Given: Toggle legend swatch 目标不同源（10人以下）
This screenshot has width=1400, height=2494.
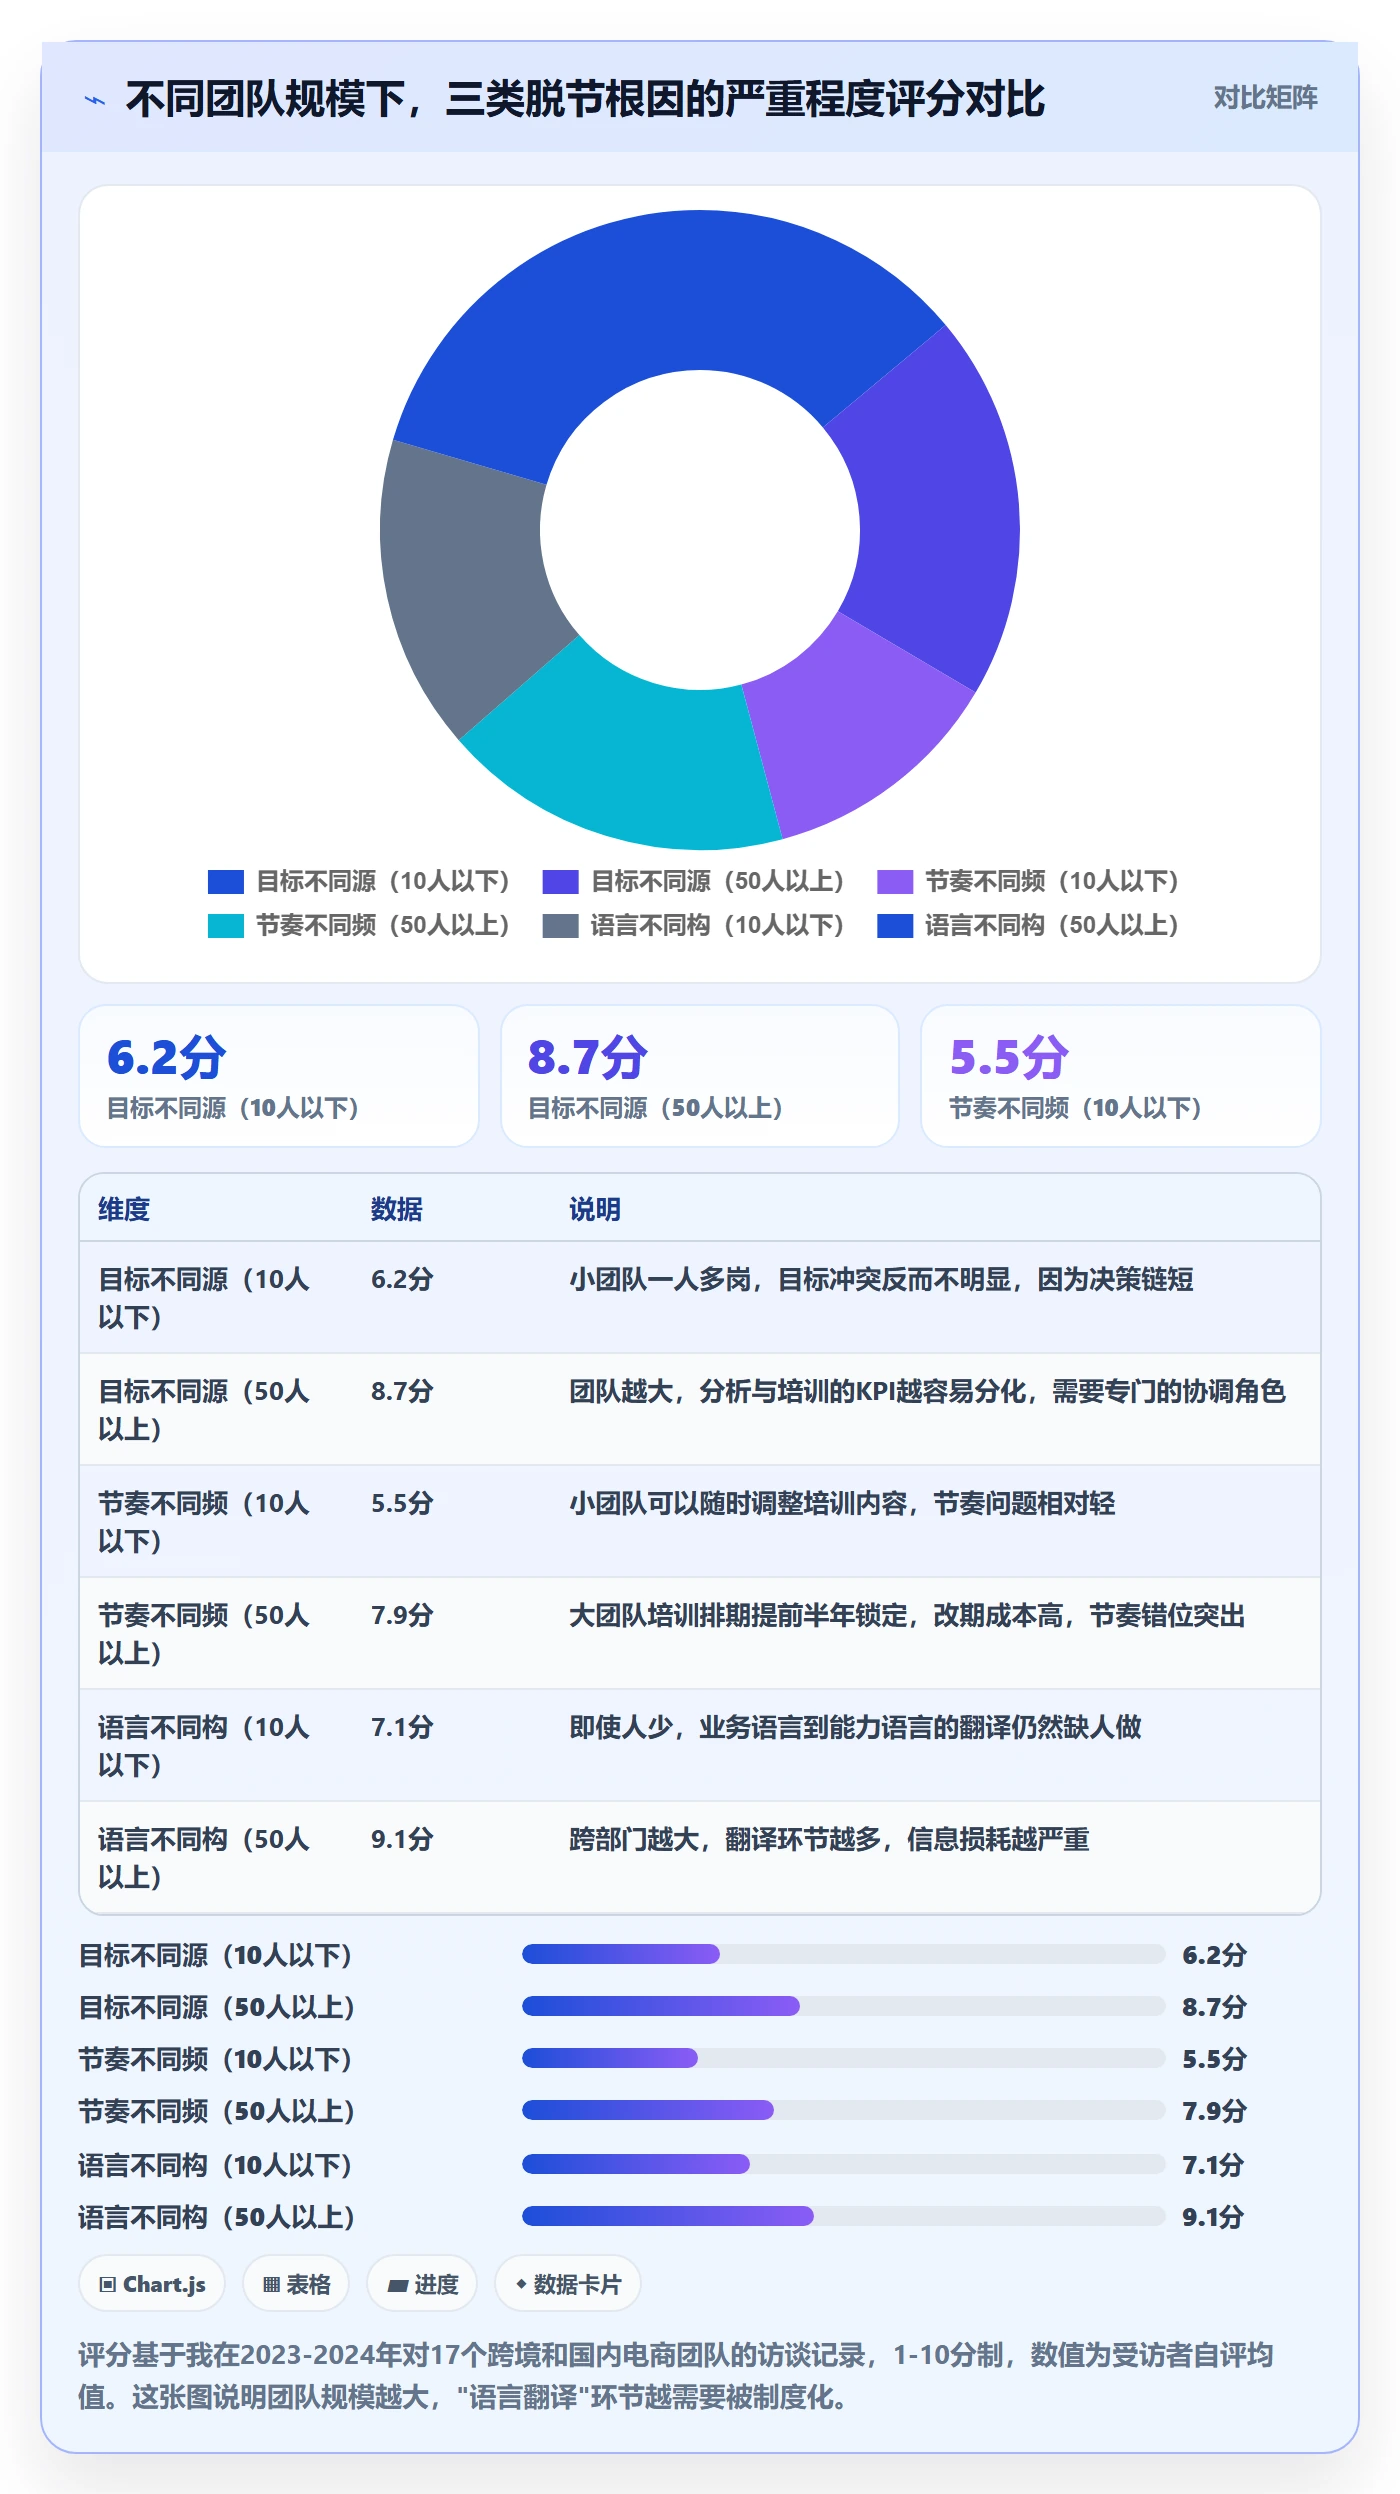Looking at the screenshot, I should tap(226, 882).
